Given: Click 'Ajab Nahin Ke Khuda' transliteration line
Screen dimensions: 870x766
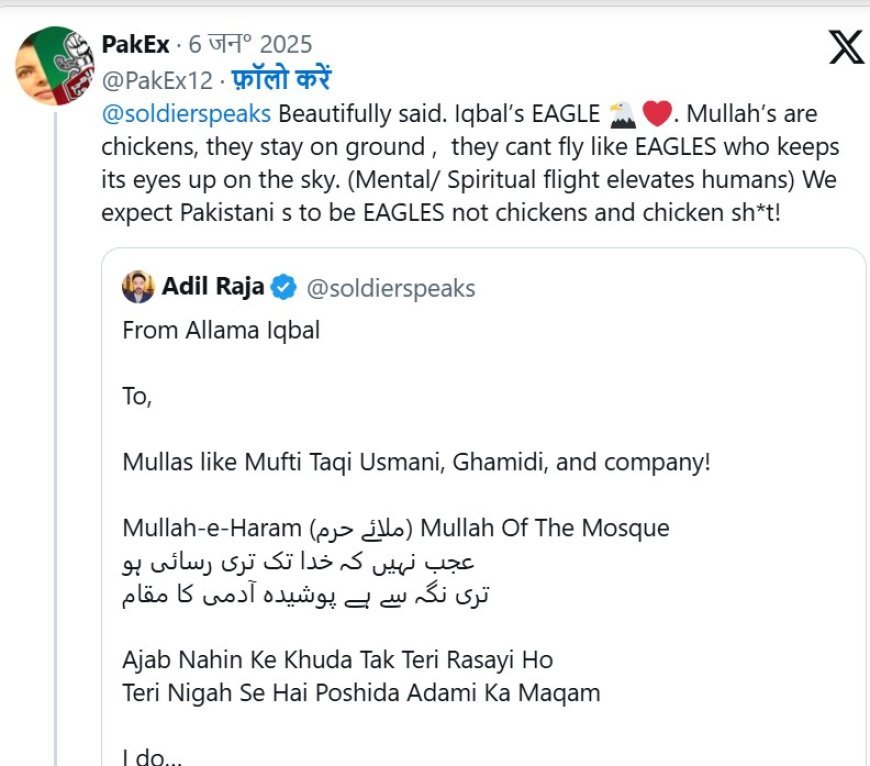Looking at the screenshot, I should click(337, 660).
